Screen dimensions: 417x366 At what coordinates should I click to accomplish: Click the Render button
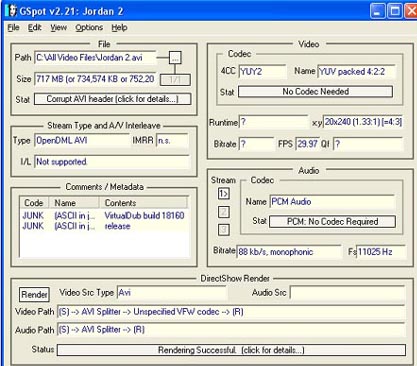point(34,294)
